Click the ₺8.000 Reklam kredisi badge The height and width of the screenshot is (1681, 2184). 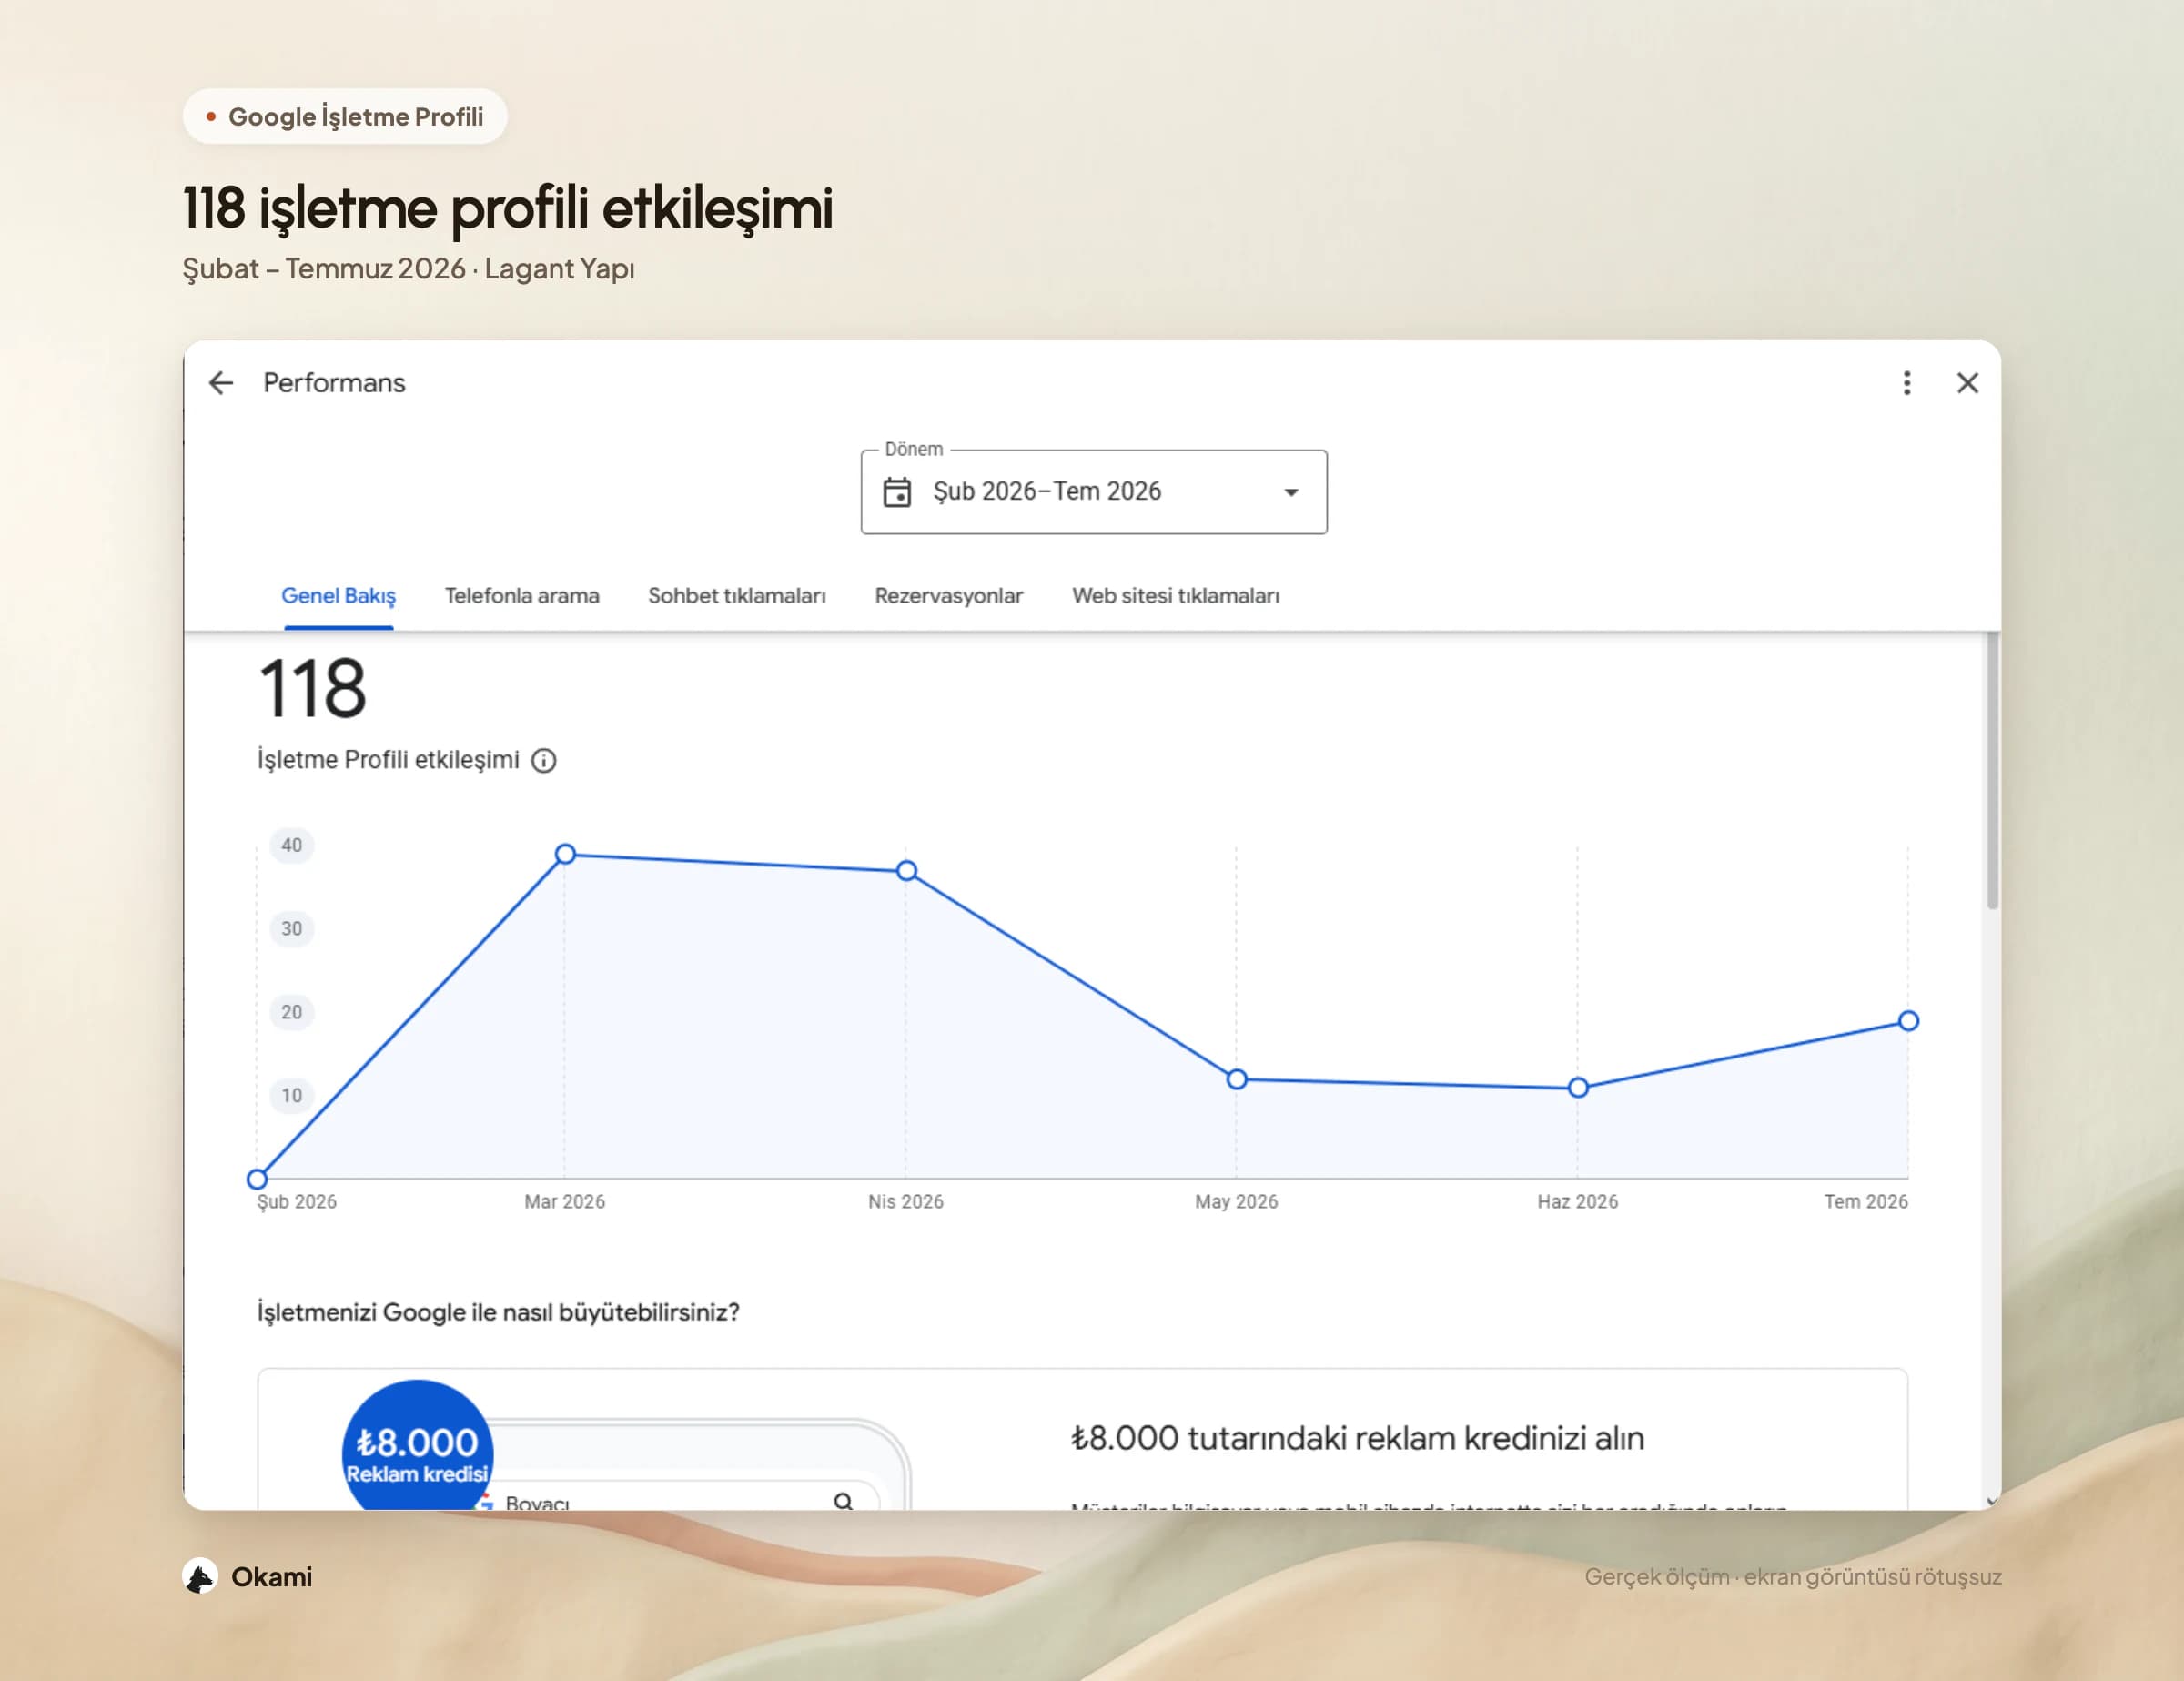[x=417, y=1445]
